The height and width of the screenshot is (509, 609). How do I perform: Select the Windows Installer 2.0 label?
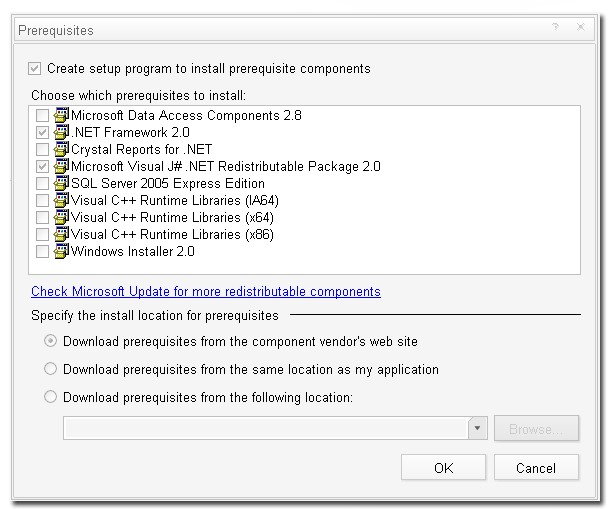tap(133, 252)
